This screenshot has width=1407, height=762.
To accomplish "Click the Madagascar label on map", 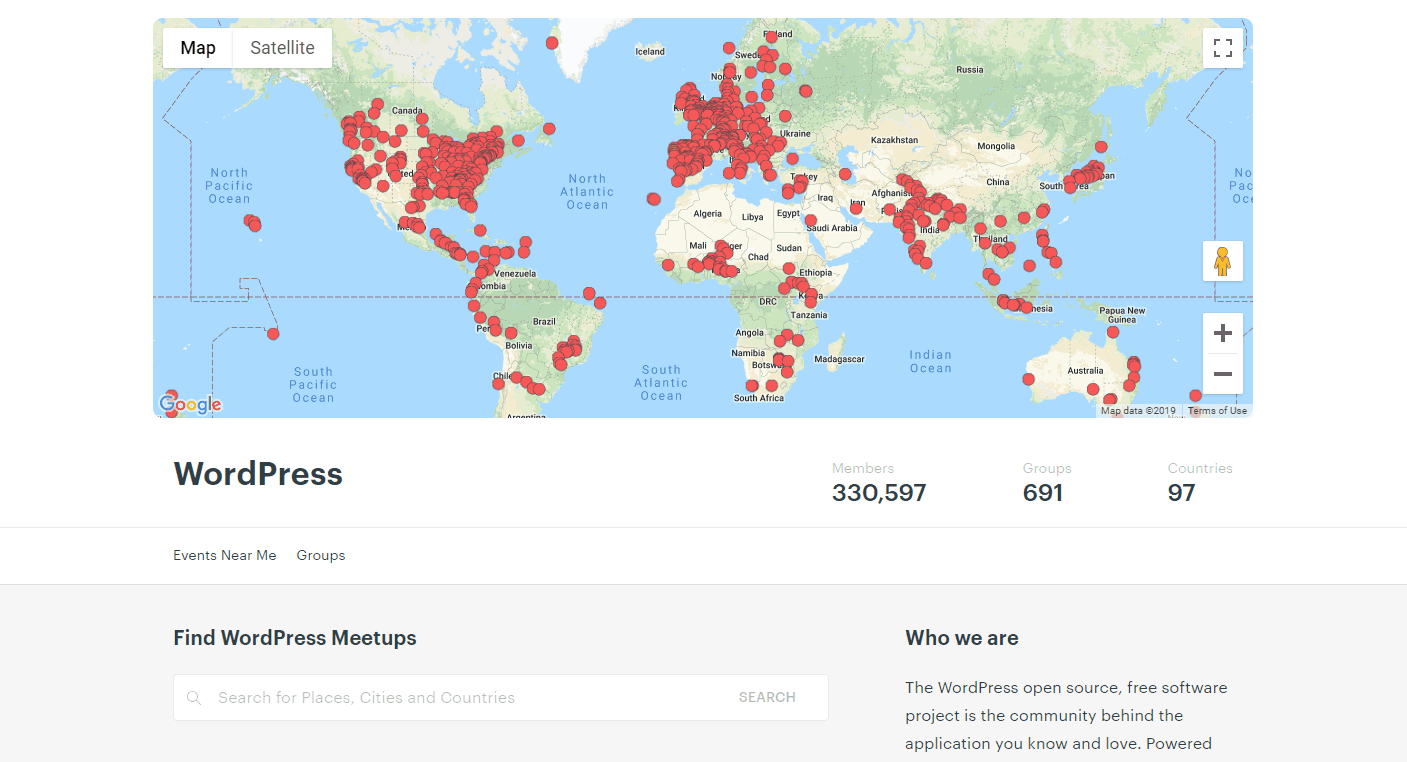I will [839, 359].
